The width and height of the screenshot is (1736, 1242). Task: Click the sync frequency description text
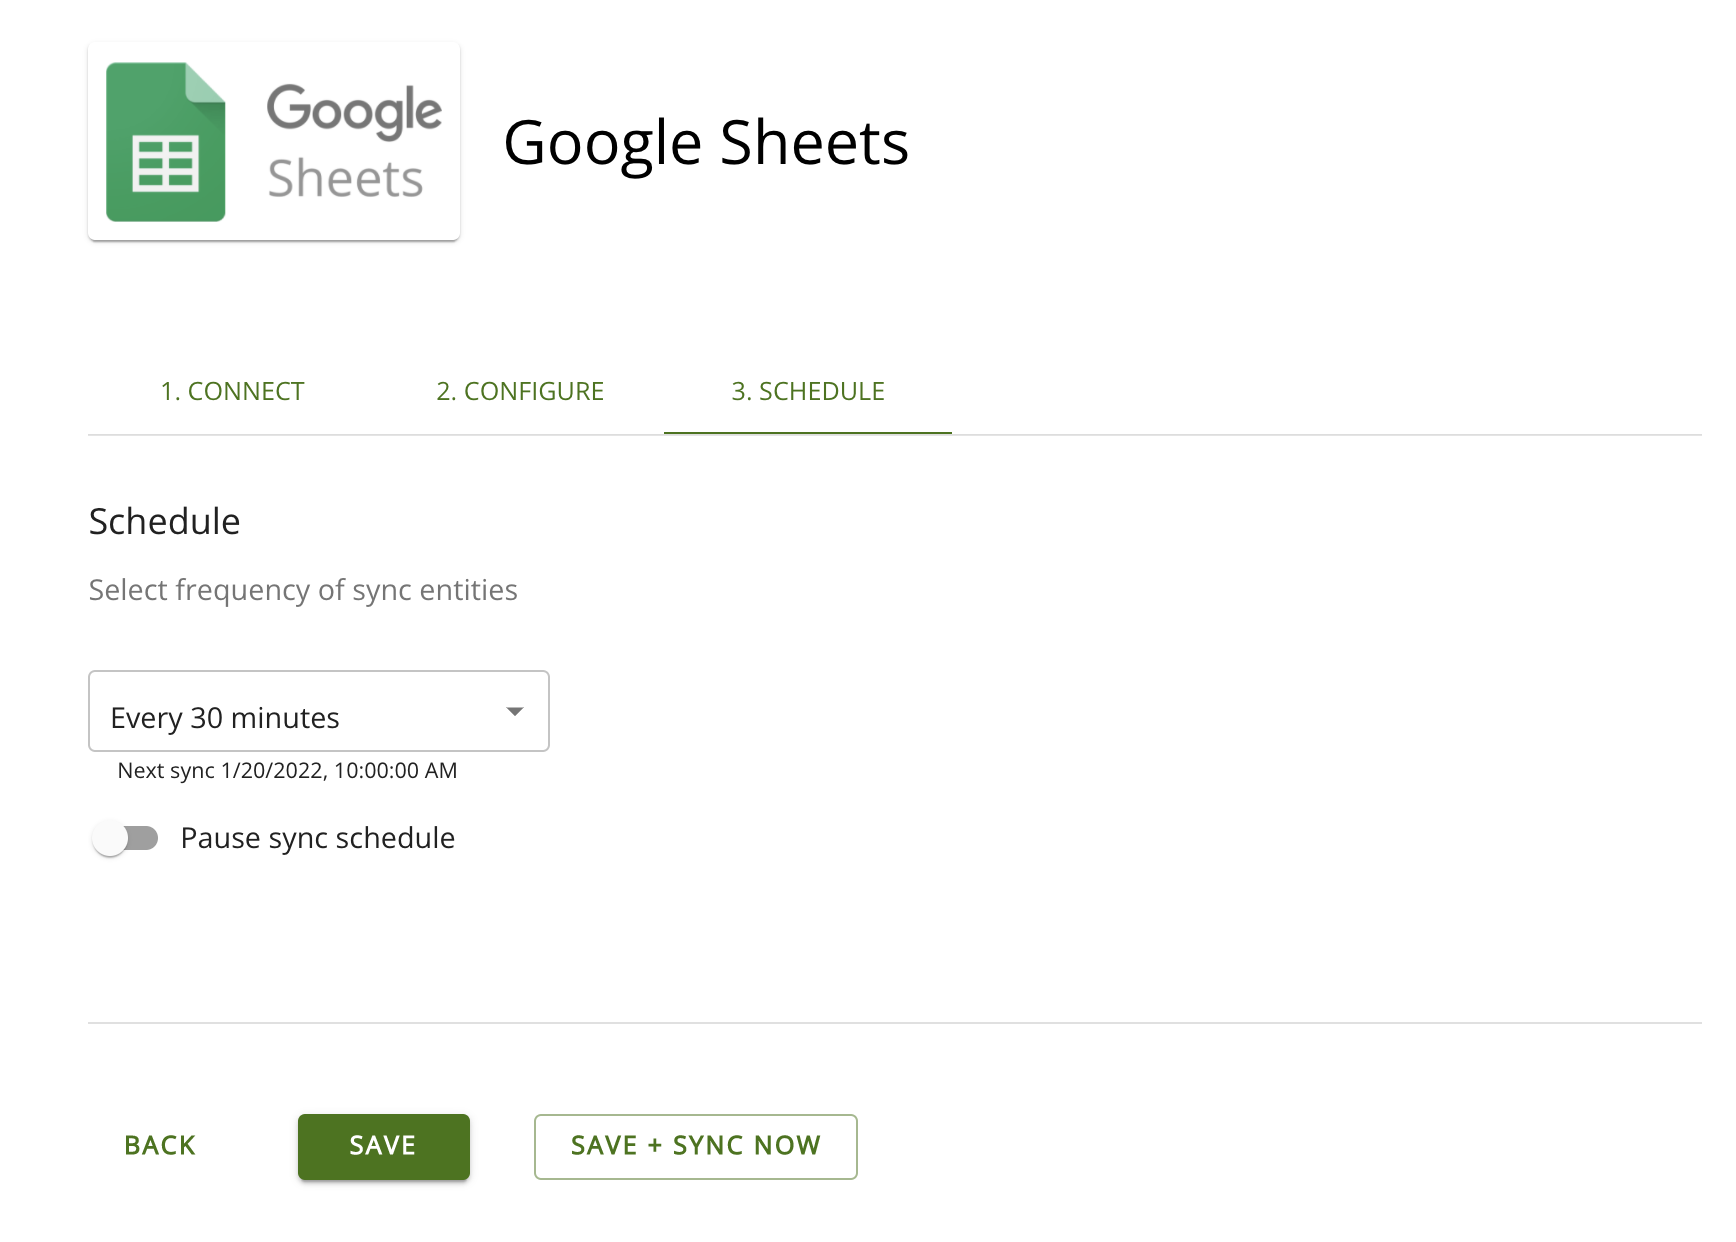pyautogui.click(x=303, y=590)
